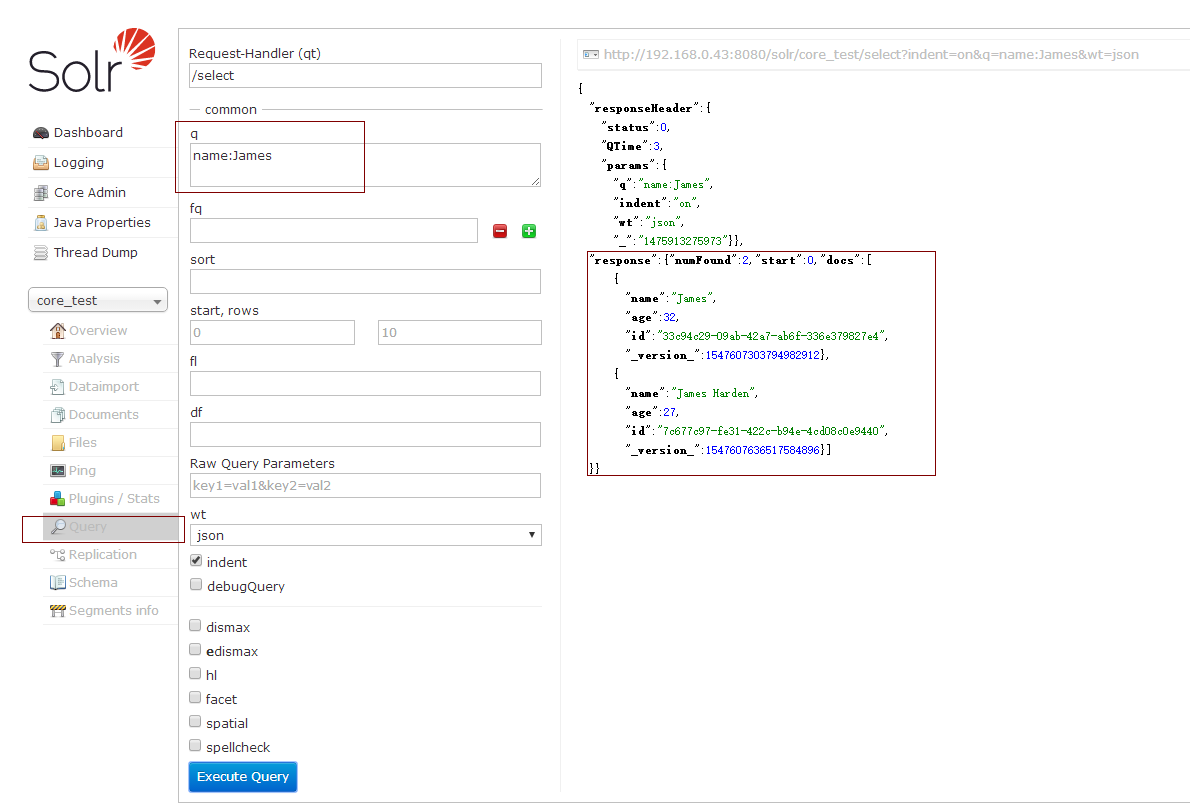Viewport: 1190px width, 809px height.
Task: Go to the Segments info section
Action: point(114,611)
